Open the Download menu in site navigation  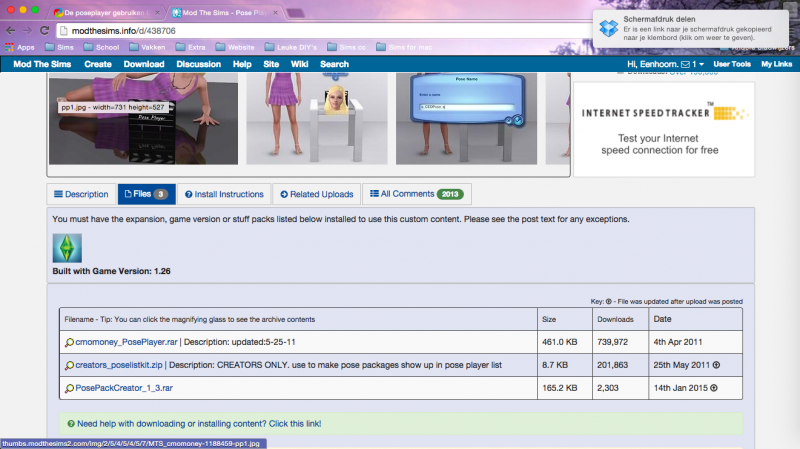(143, 64)
